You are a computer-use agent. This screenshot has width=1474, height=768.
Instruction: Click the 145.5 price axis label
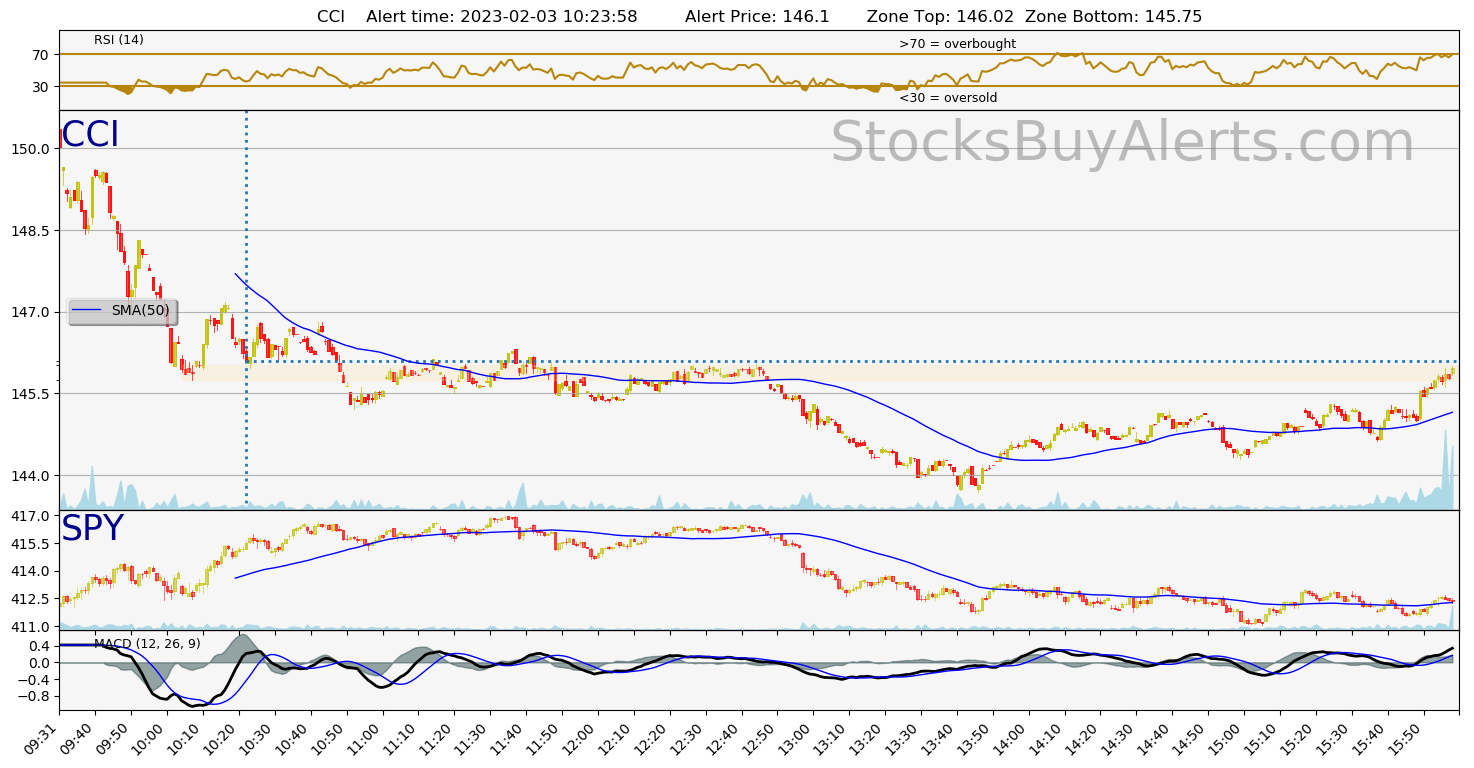pyautogui.click(x=30, y=394)
